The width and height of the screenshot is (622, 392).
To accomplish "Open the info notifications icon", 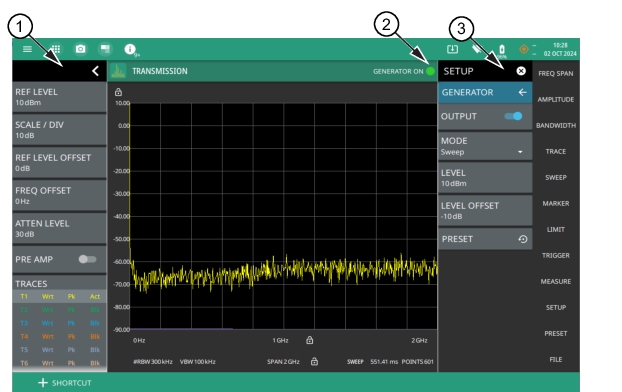I will point(130,49).
